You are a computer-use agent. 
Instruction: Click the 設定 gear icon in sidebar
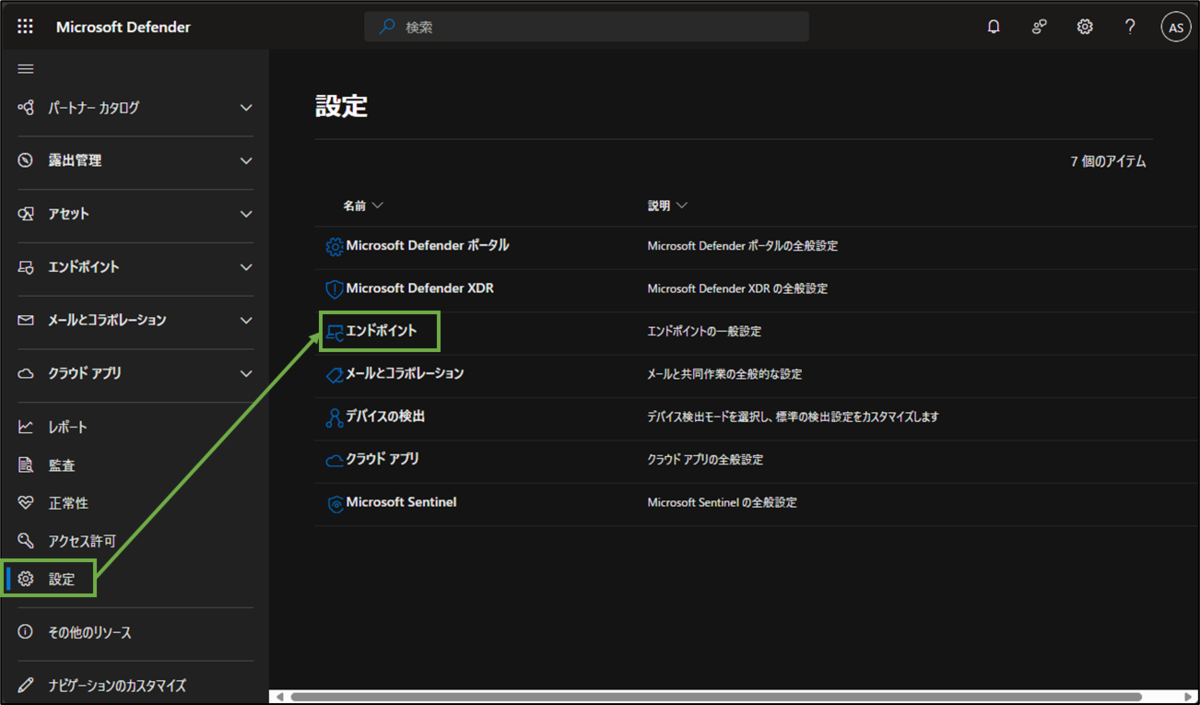[x=26, y=579]
